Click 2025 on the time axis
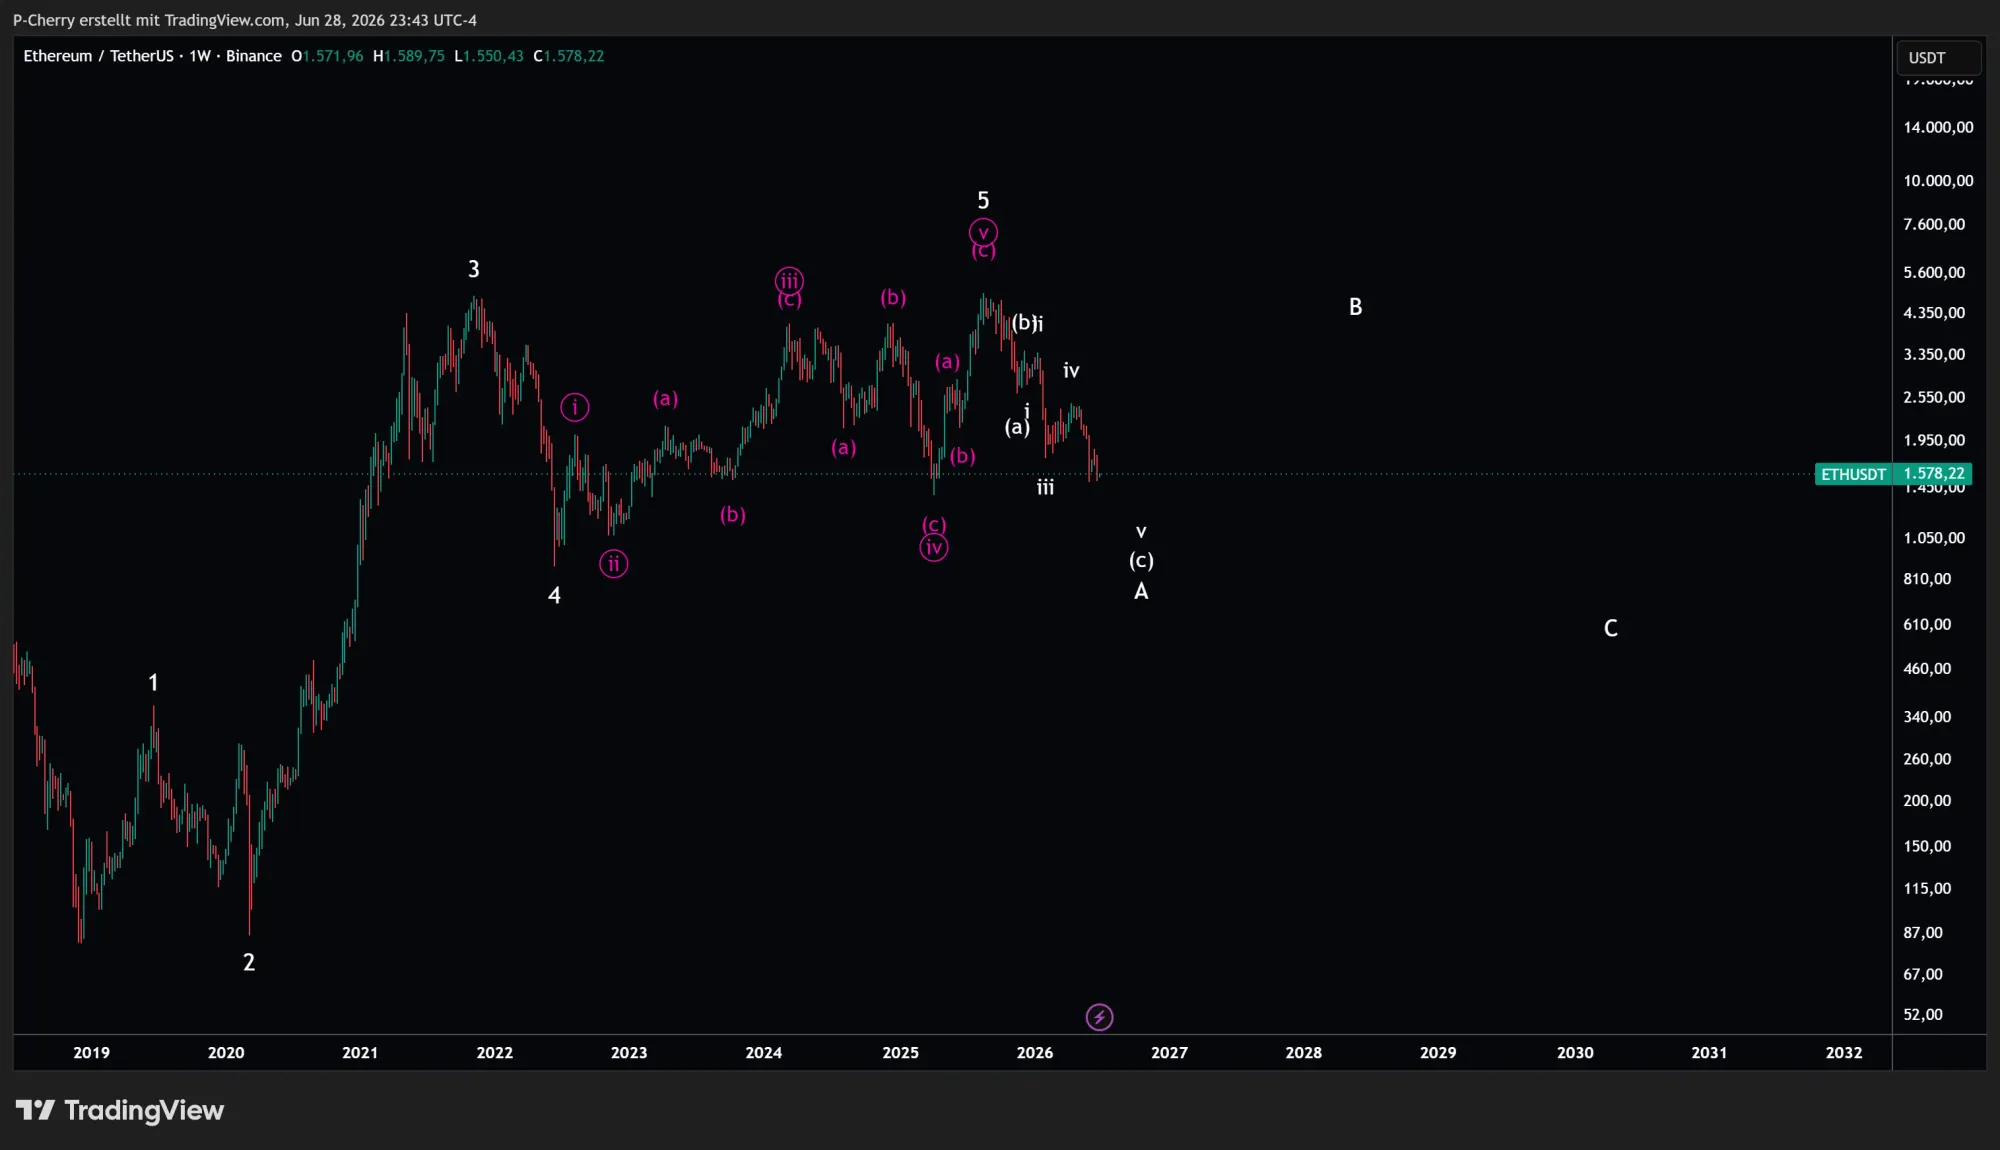This screenshot has height=1150, width=2000. (x=901, y=1053)
